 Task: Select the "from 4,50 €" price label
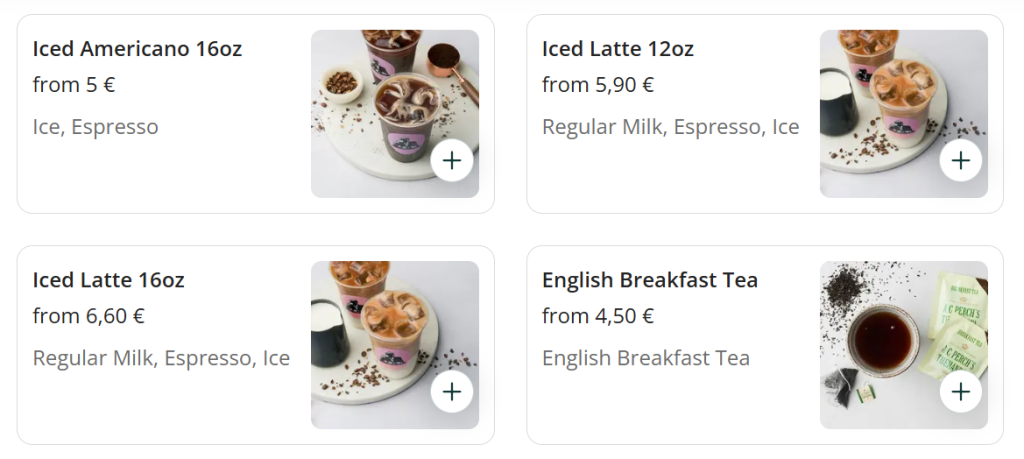tap(597, 316)
